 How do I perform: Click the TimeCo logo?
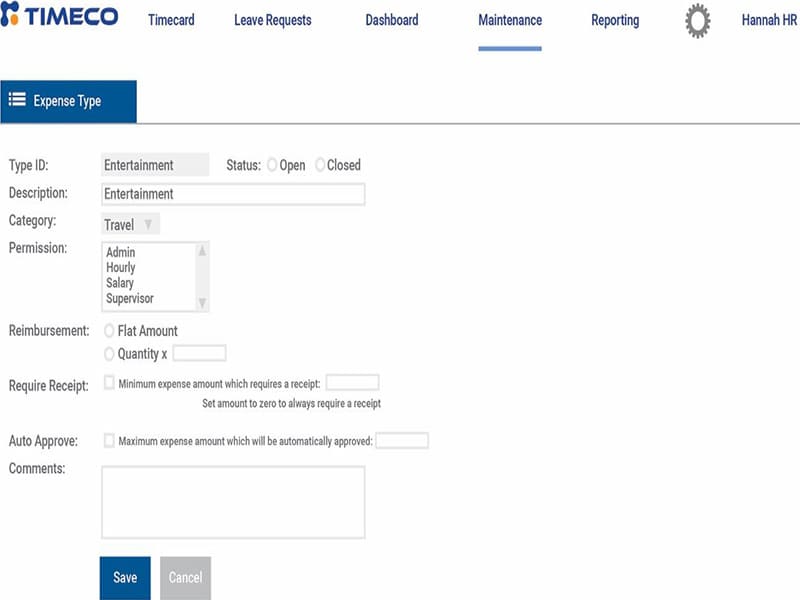tap(59, 15)
